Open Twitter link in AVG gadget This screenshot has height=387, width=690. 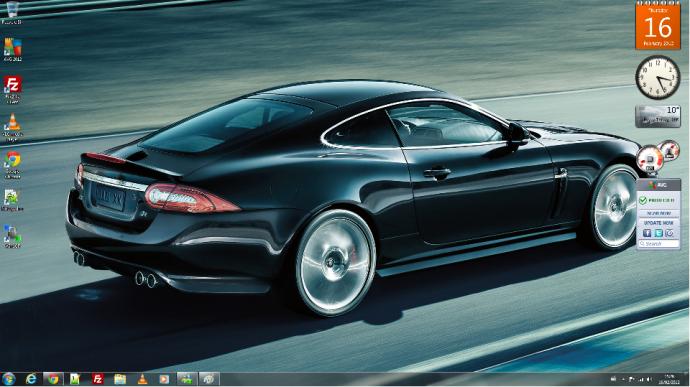658,233
